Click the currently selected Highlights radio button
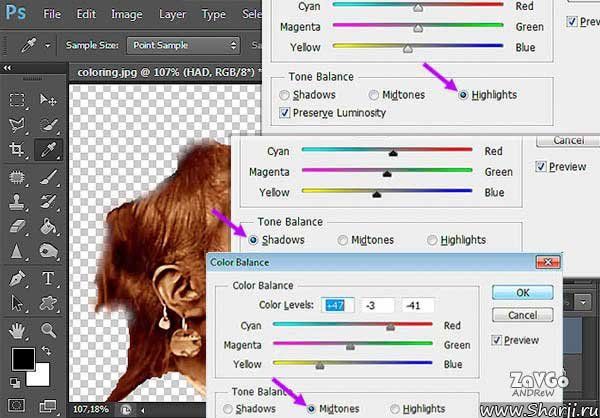600x418 pixels. 464,95
